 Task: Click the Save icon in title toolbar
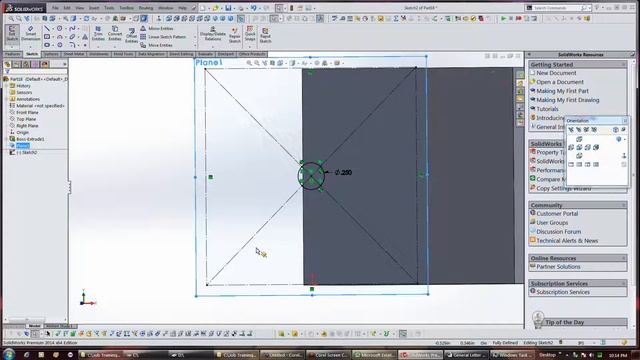coord(228,8)
